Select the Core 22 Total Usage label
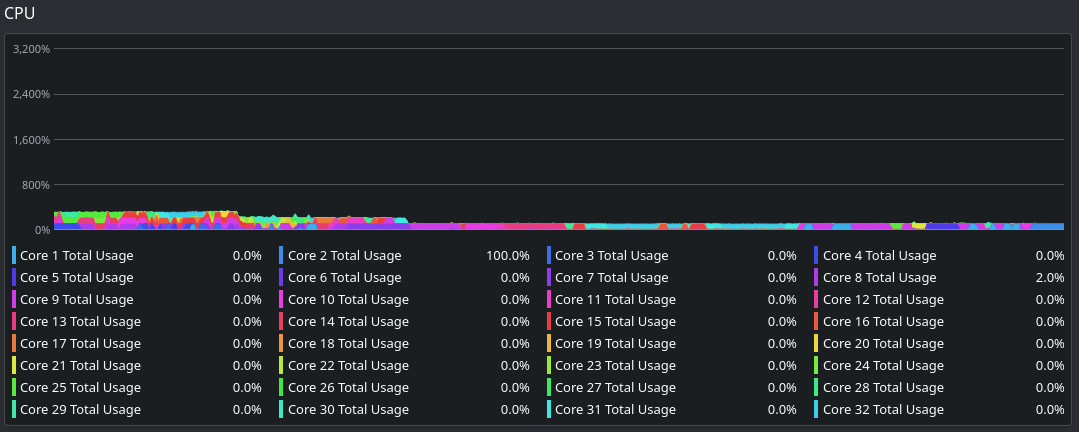Screen dimensions: 1079x432 pos(348,365)
